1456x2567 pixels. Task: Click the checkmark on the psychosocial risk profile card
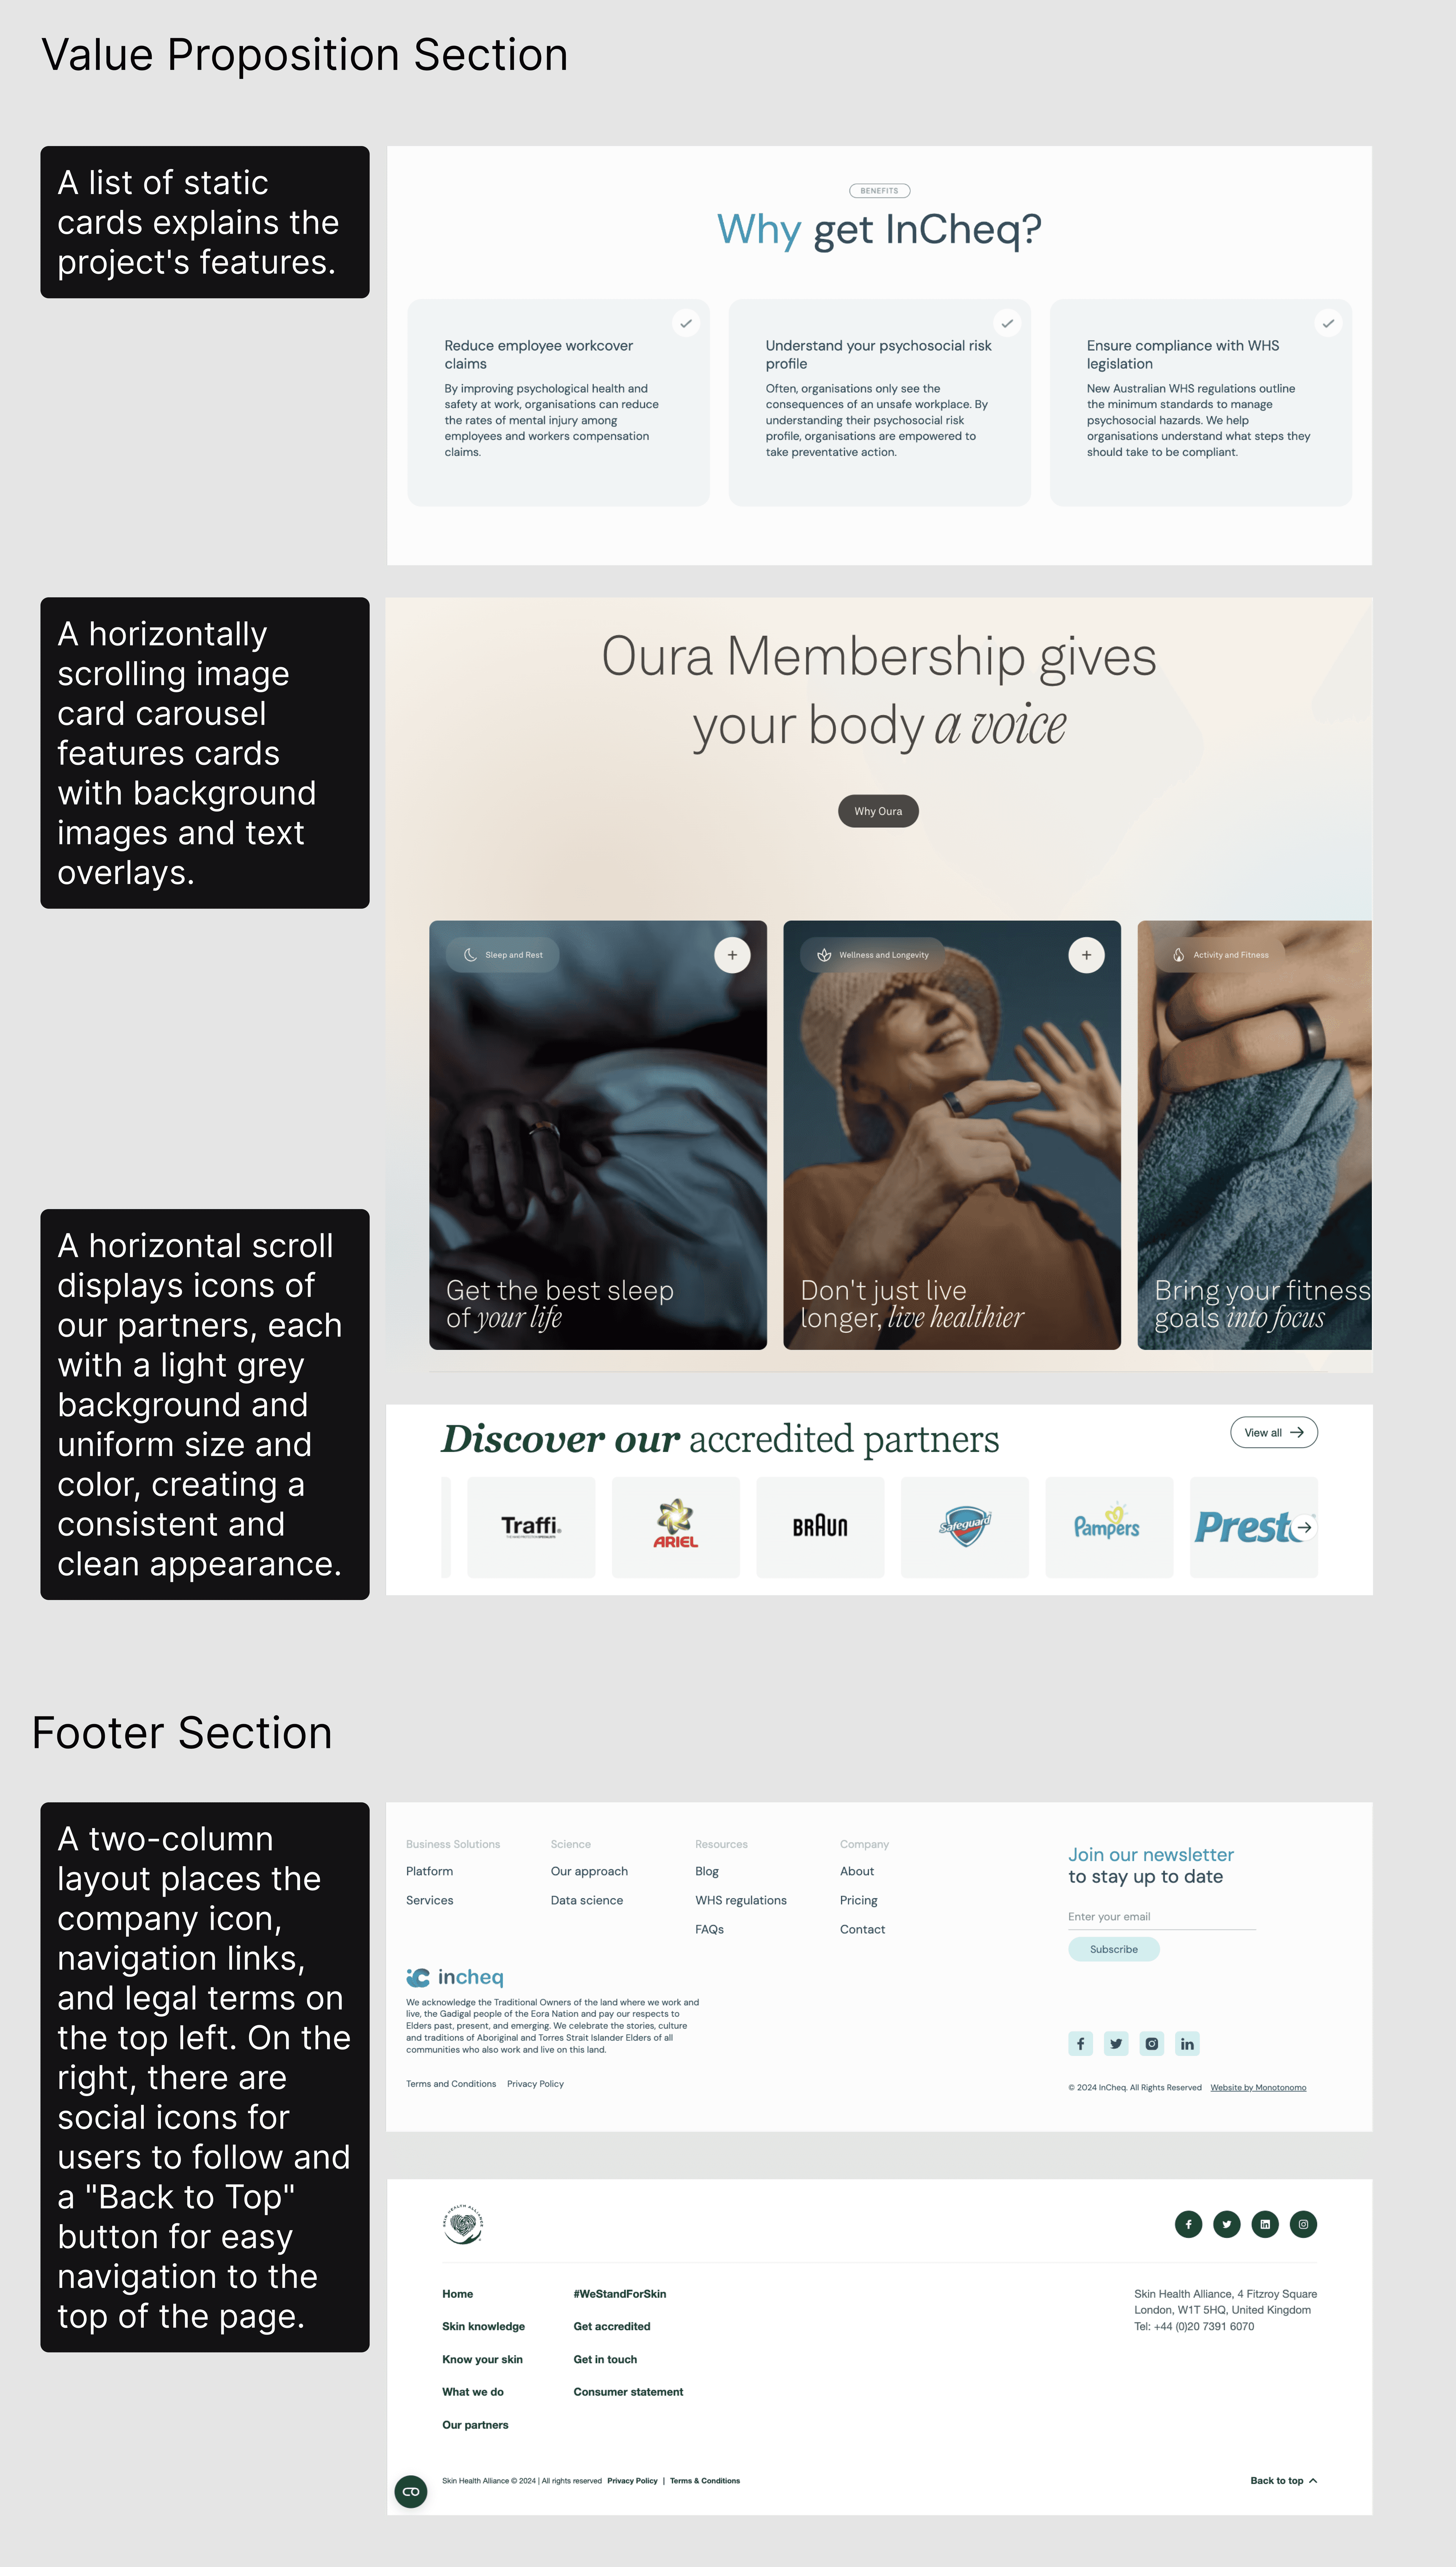pos(1007,323)
